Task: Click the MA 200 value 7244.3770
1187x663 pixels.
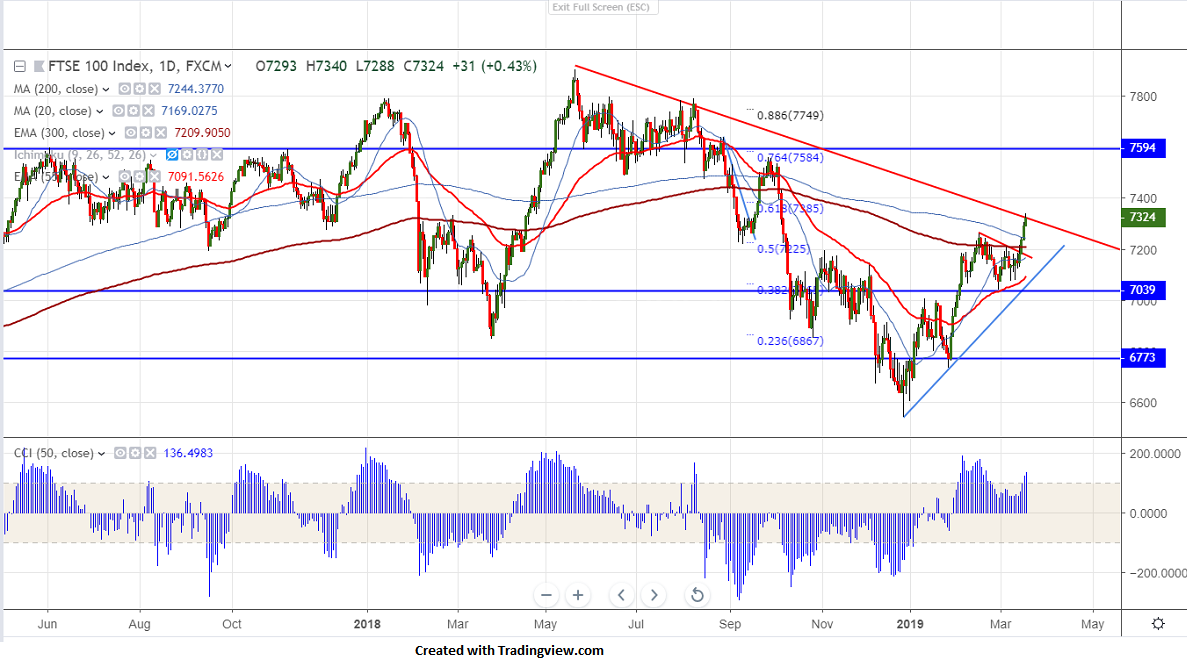Action: pyautogui.click(x=195, y=89)
